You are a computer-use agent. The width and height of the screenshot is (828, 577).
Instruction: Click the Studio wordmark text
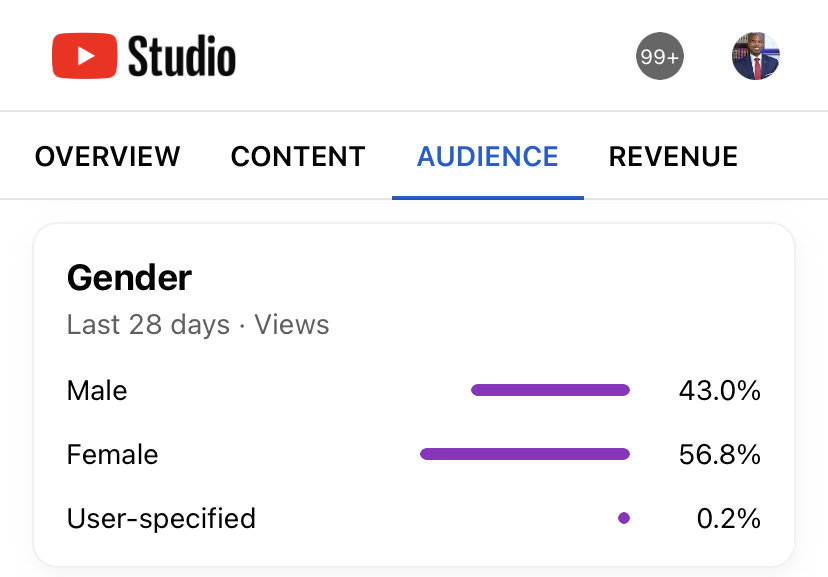click(x=182, y=57)
